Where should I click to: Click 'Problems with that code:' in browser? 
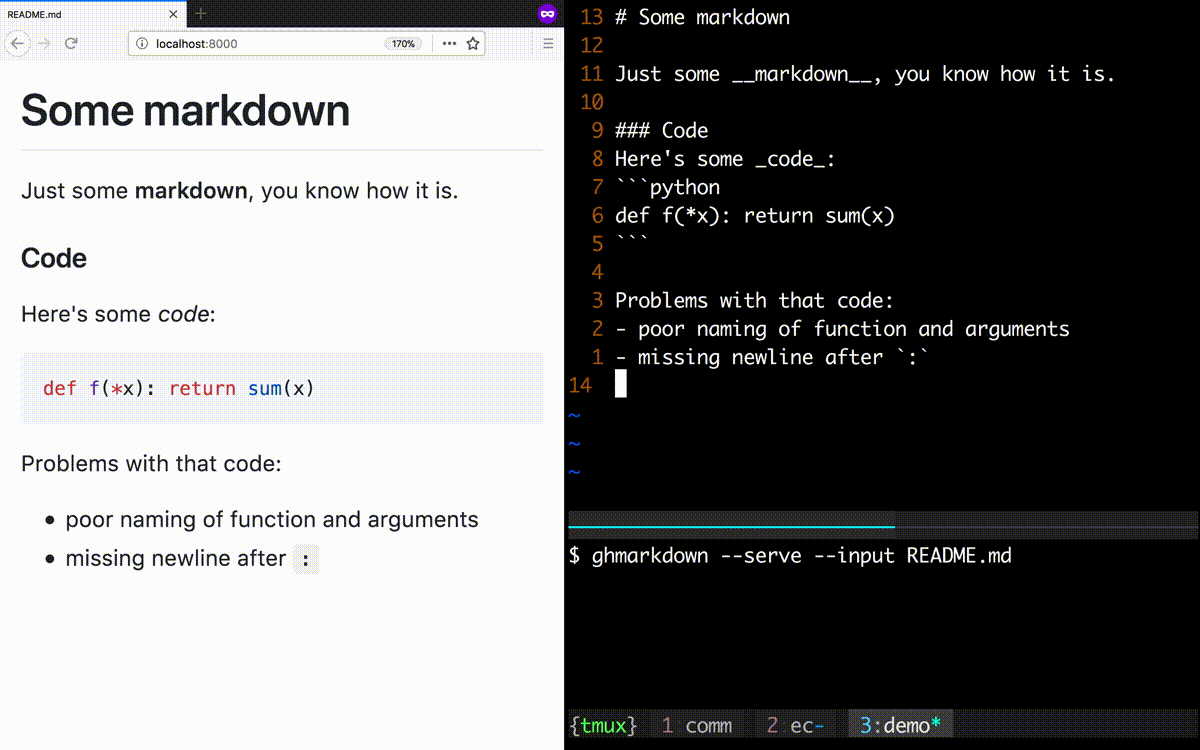[151, 464]
